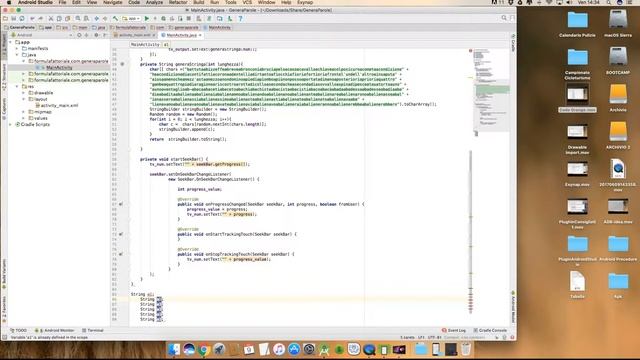
Task: Click the Cut scissors icon in toolbar
Action: click(x=51, y=18)
